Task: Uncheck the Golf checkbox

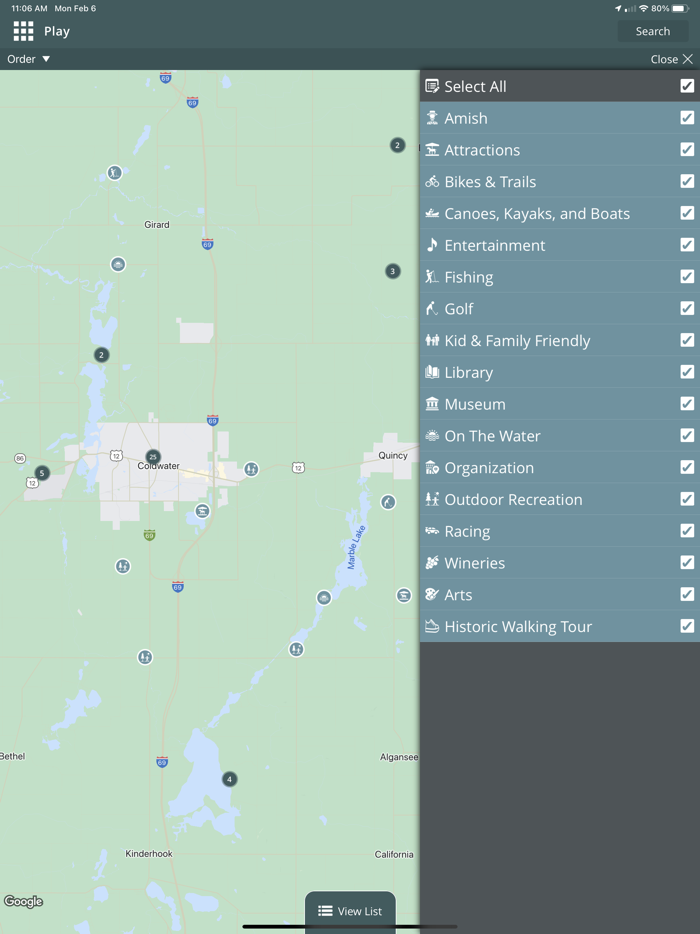Action: coord(687,308)
